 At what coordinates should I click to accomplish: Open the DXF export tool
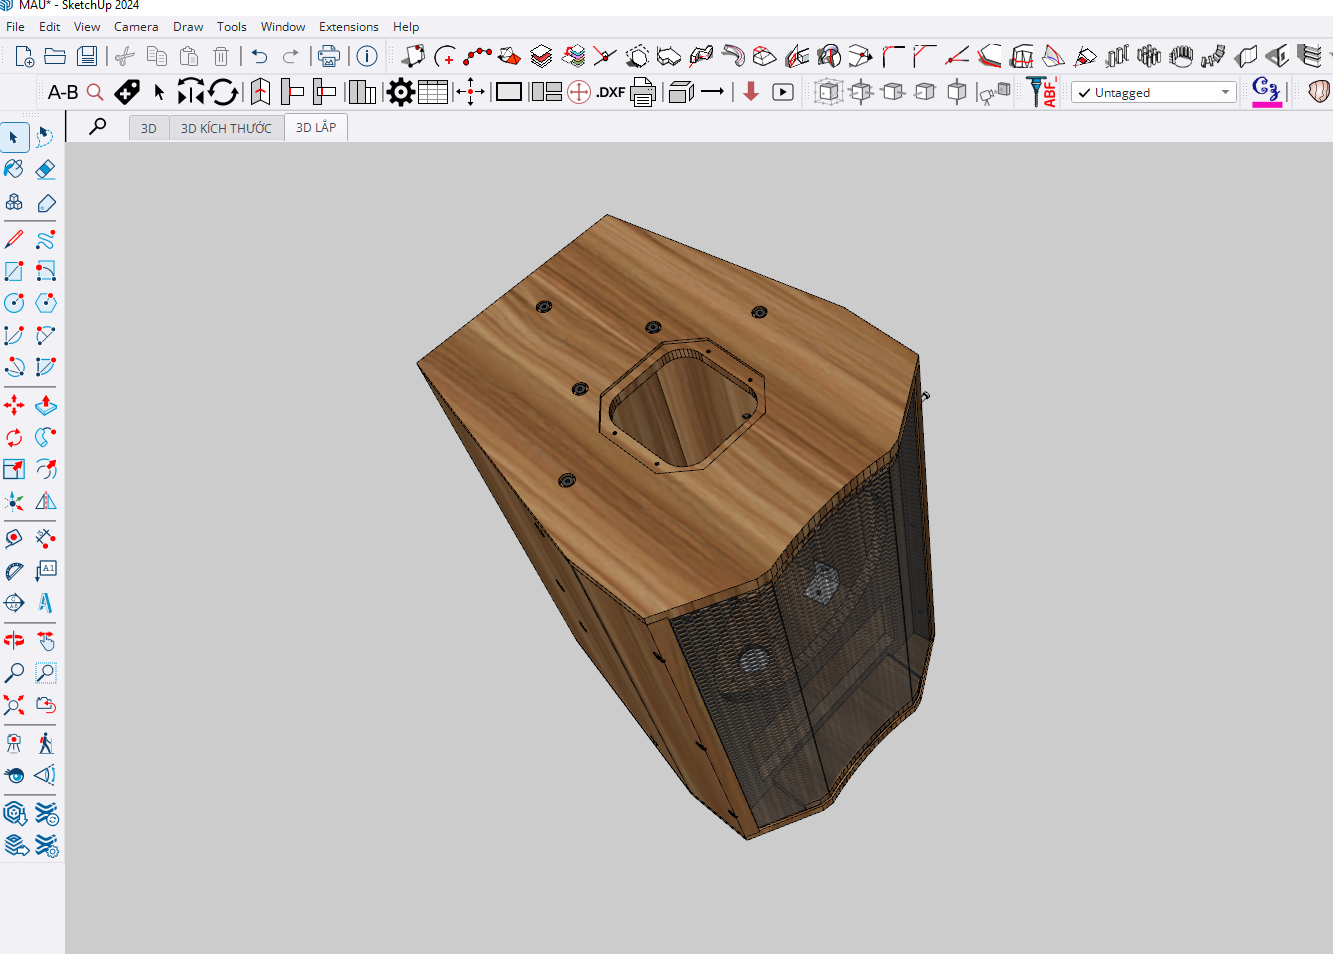pos(610,93)
